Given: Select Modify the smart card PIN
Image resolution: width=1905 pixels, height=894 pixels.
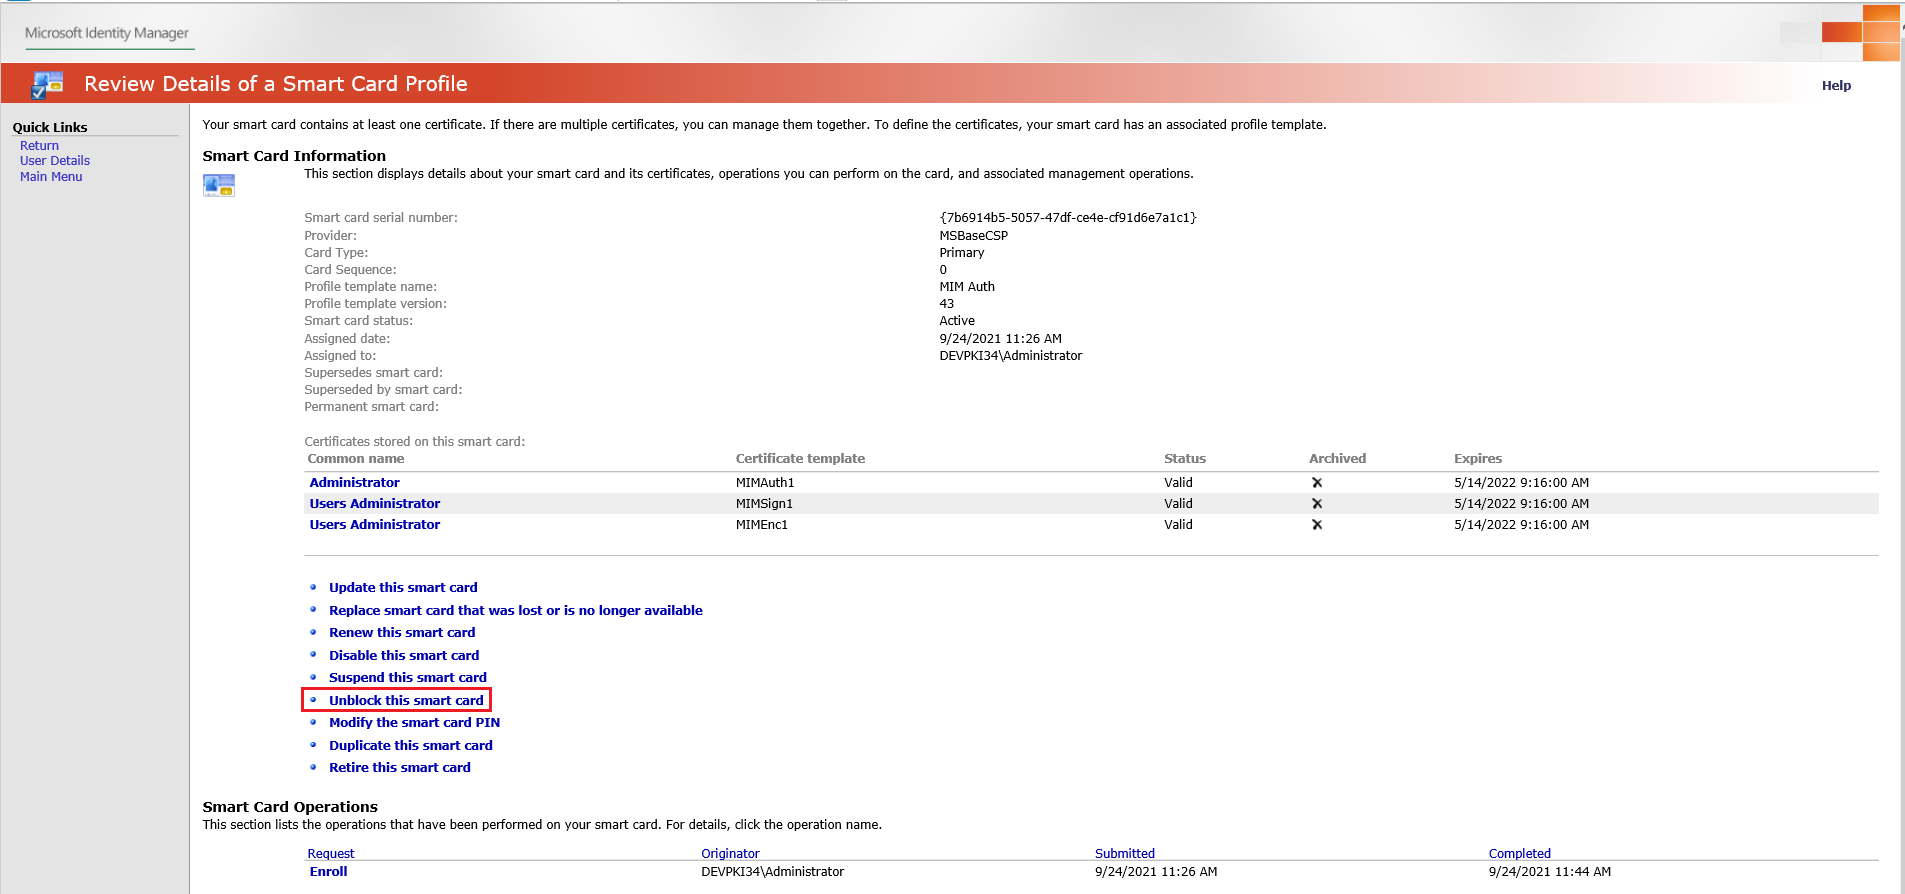Looking at the screenshot, I should coord(414,723).
